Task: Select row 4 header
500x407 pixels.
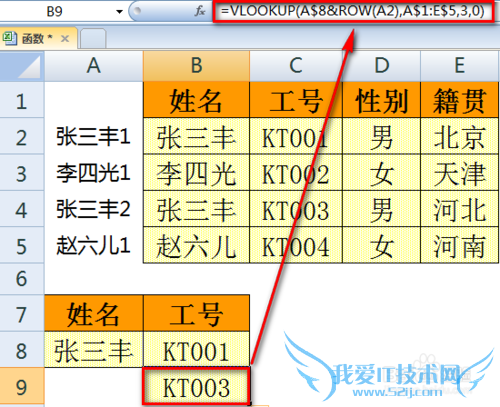Action: [22, 209]
